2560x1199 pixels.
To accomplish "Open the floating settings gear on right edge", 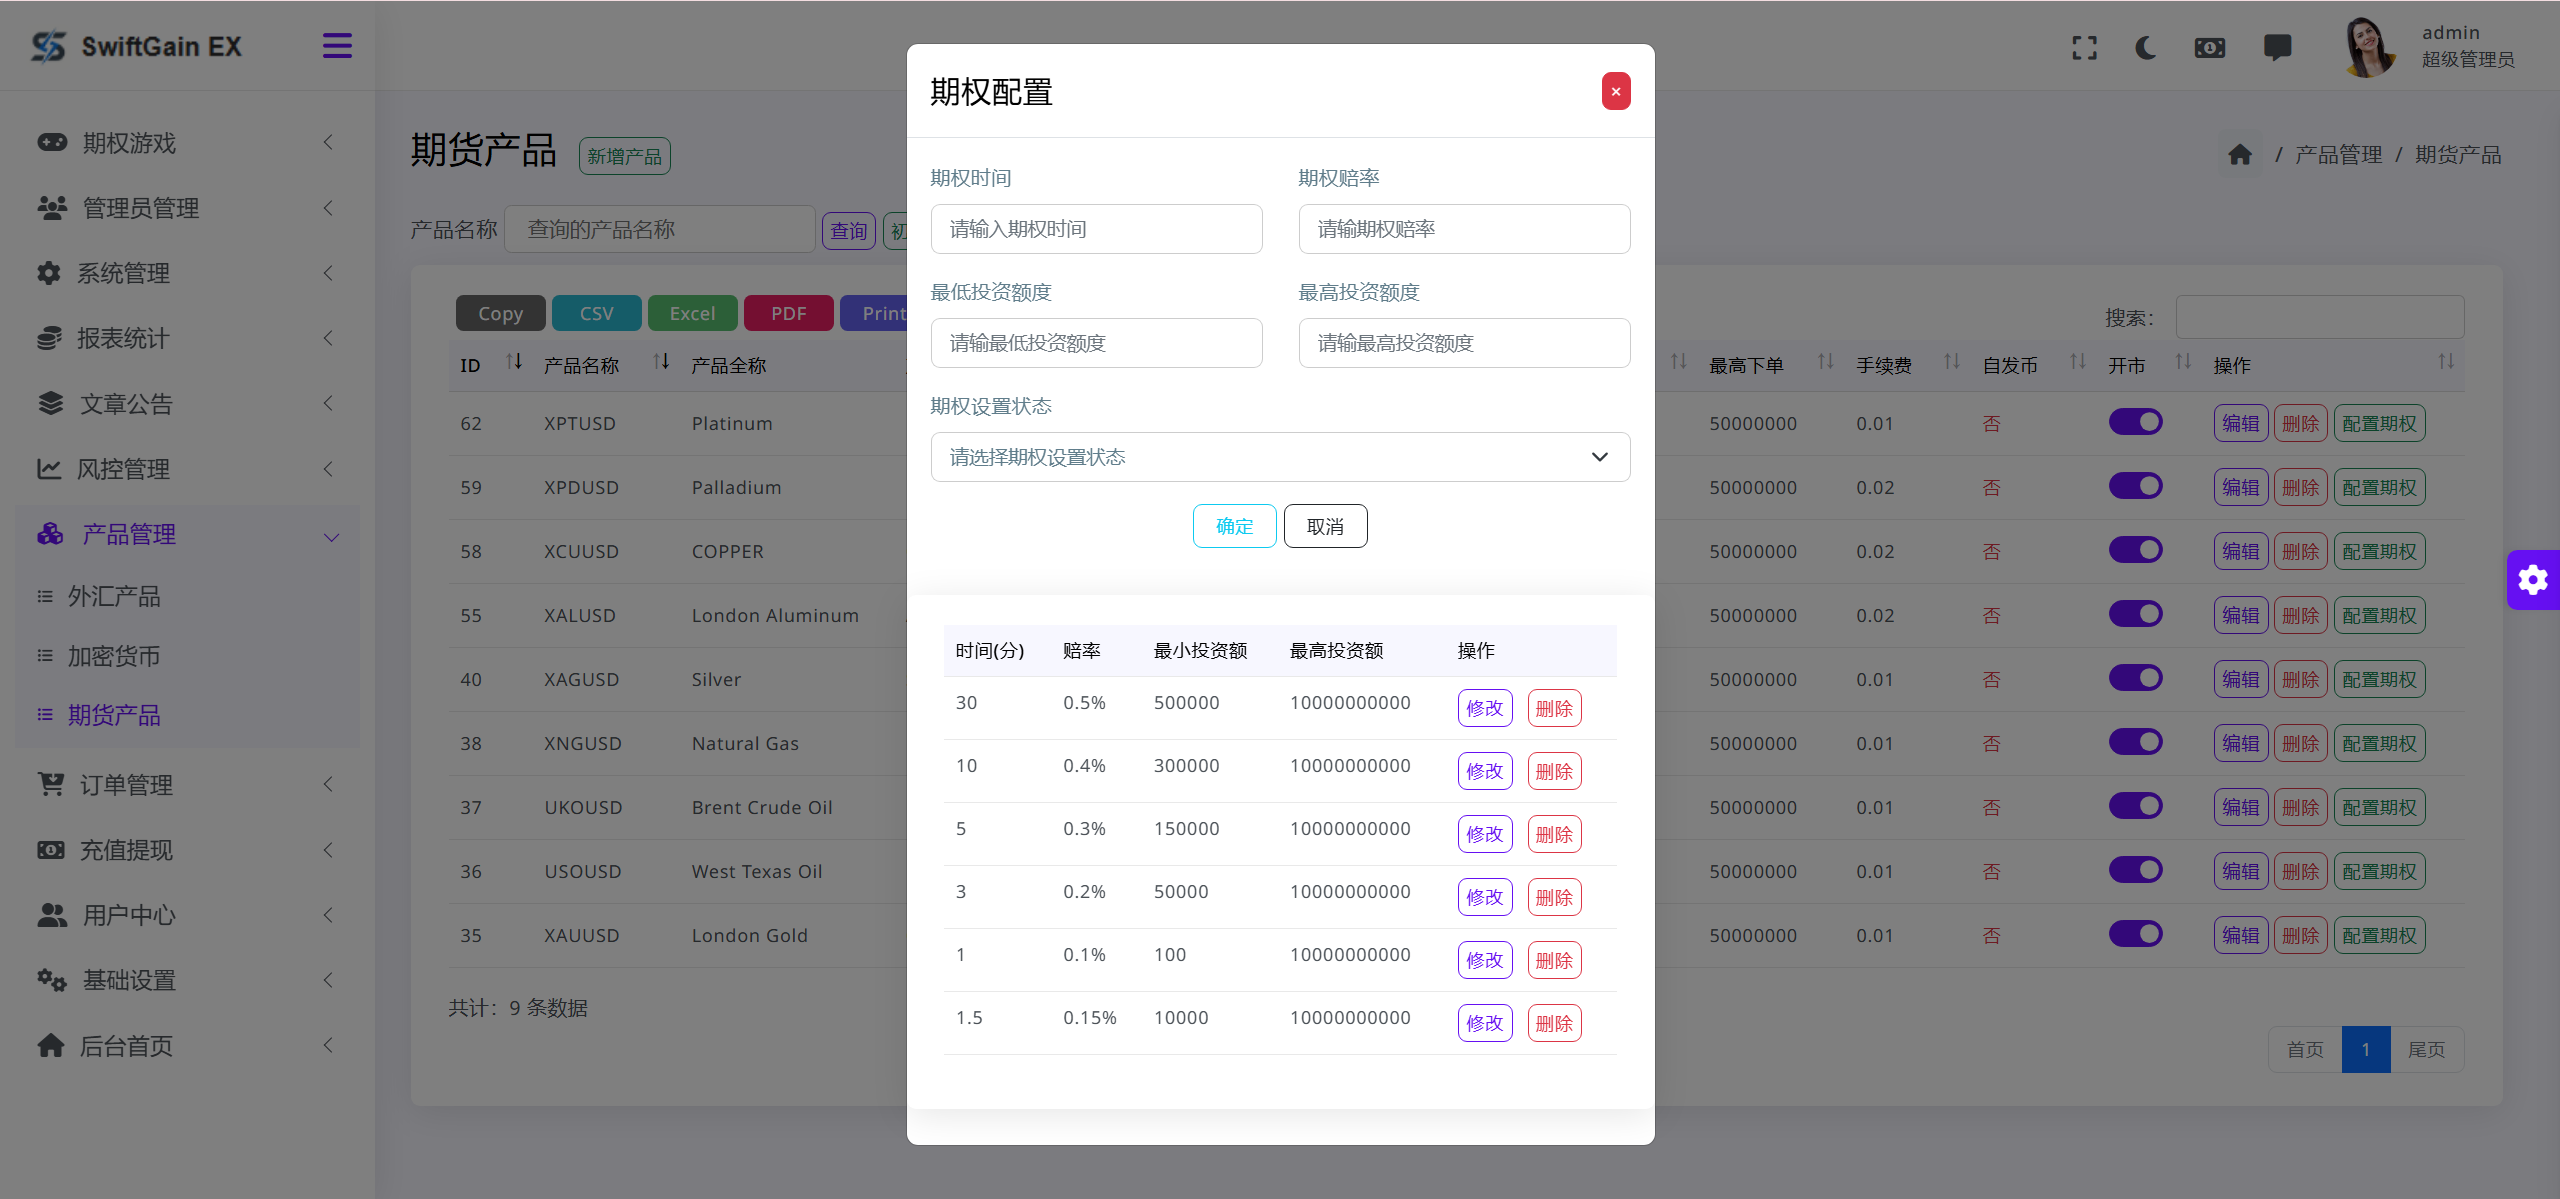I will click(x=2532, y=580).
